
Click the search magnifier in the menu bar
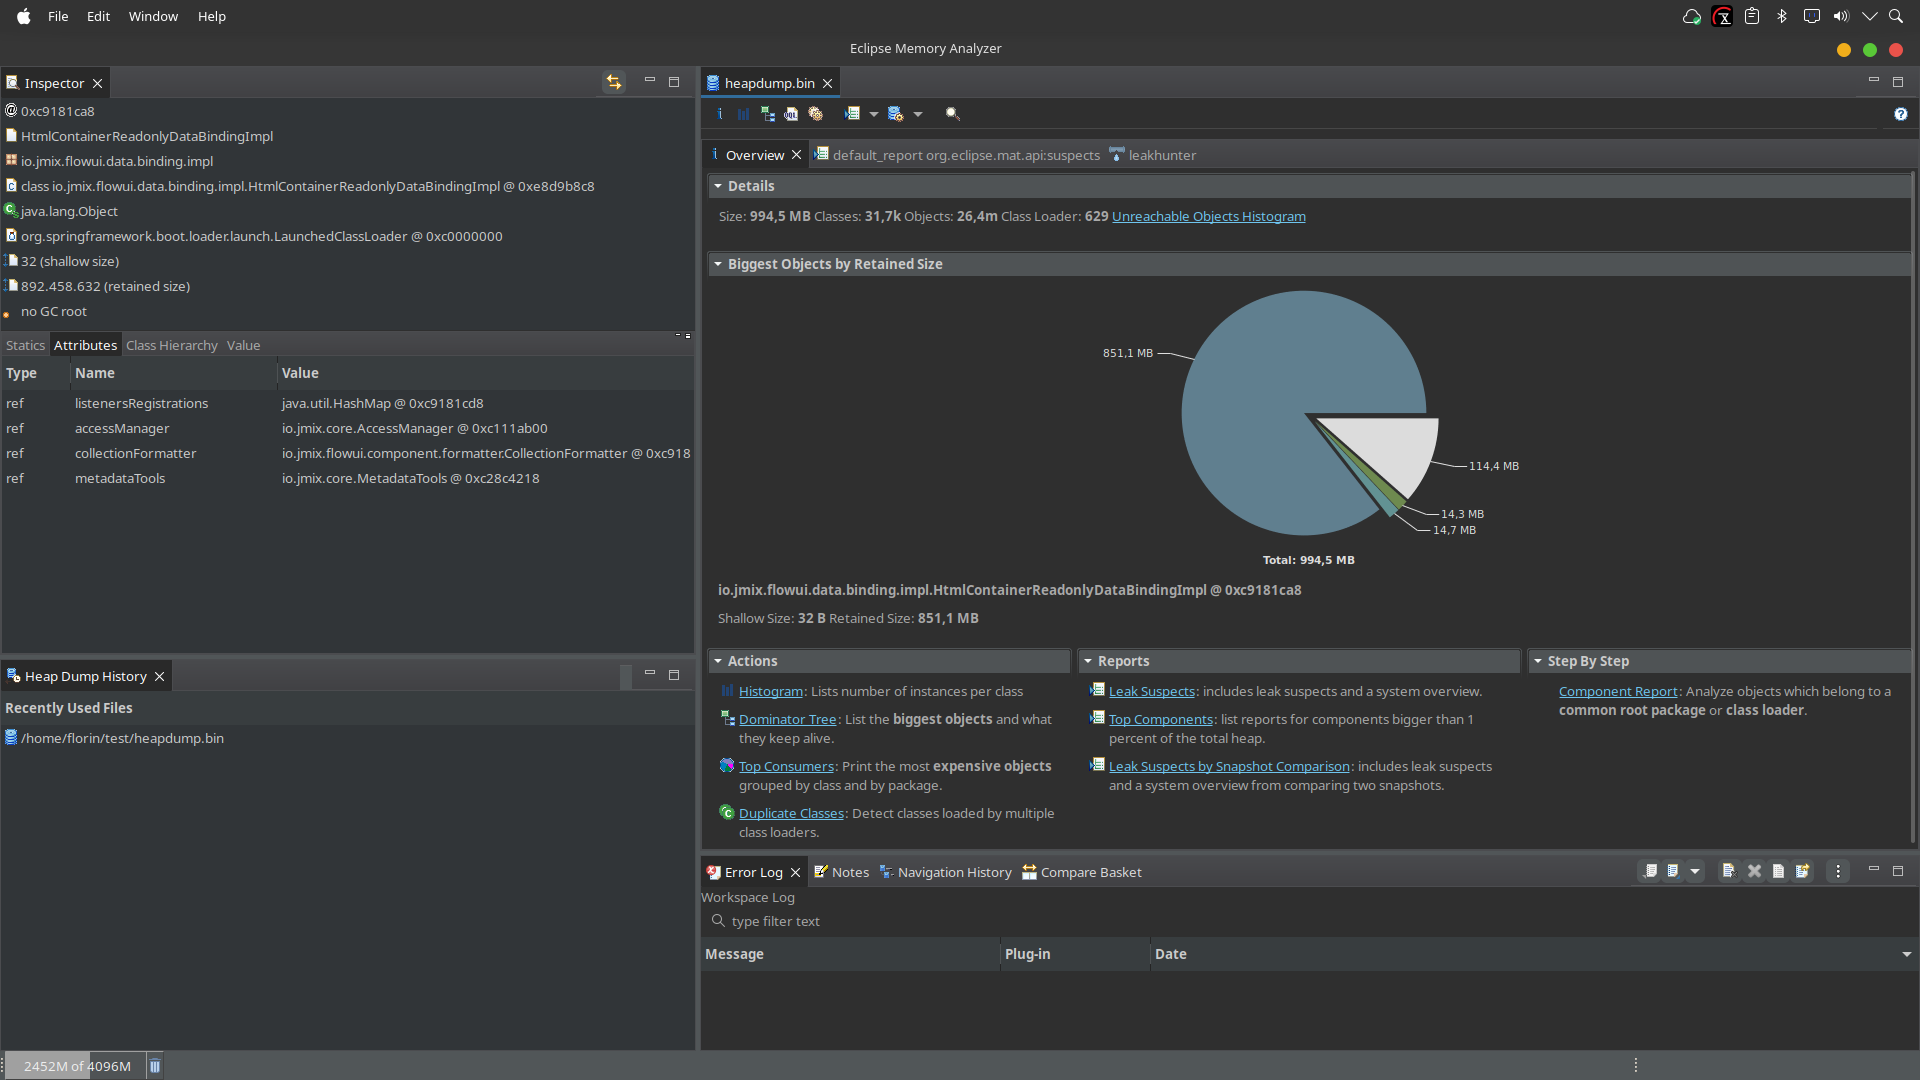[x=1895, y=16]
